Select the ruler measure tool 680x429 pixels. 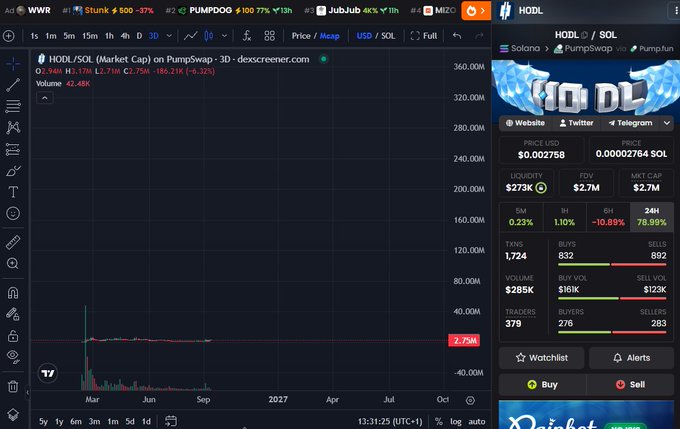(13, 242)
